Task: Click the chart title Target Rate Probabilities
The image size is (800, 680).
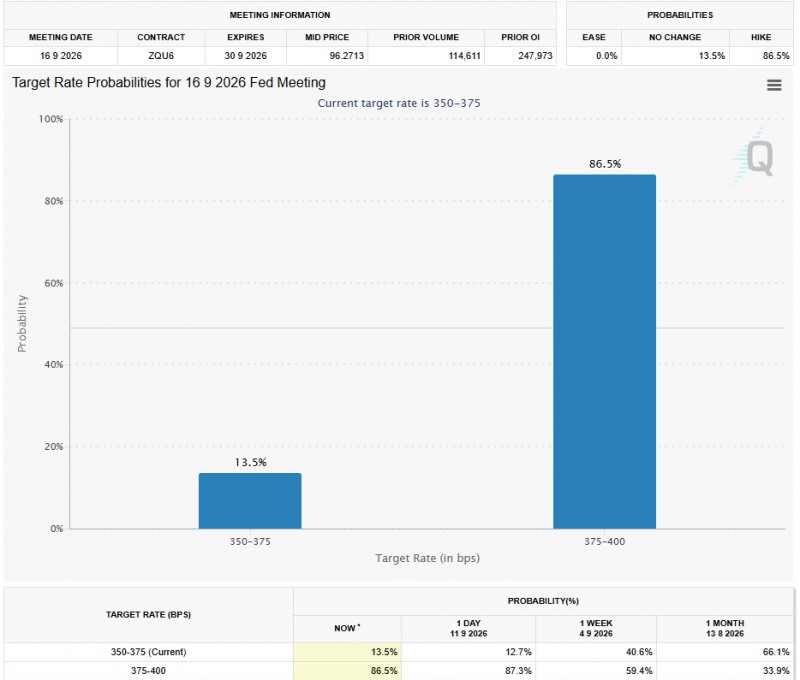Action: [169, 83]
